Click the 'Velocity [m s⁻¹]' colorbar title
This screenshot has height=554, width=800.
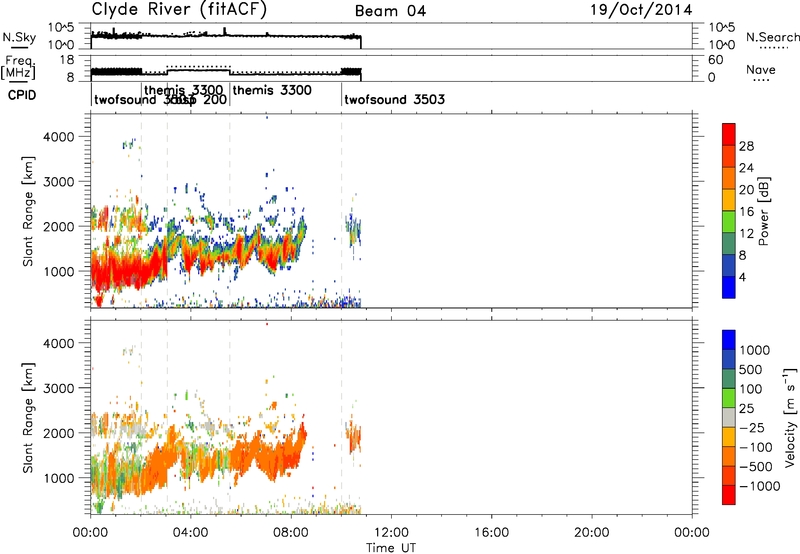pyautogui.click(x=790, y=417)
